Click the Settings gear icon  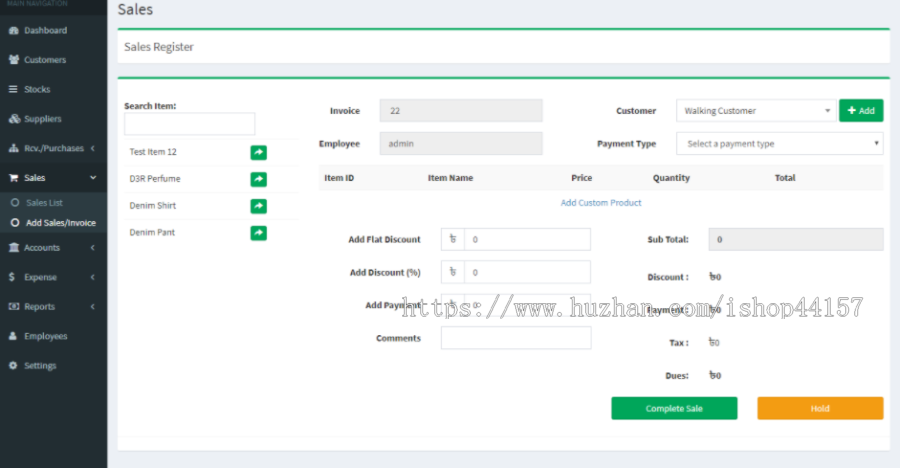click(x=13, y=365)
